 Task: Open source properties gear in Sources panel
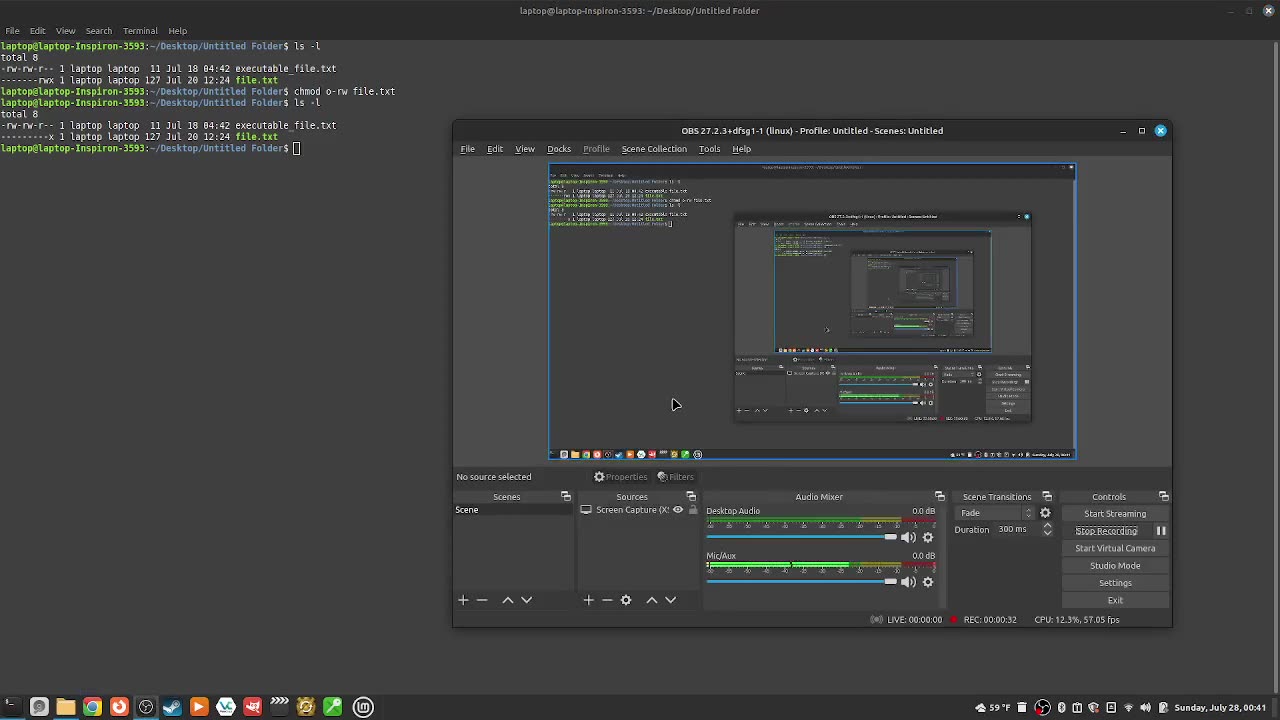click(x=626, y=600)
